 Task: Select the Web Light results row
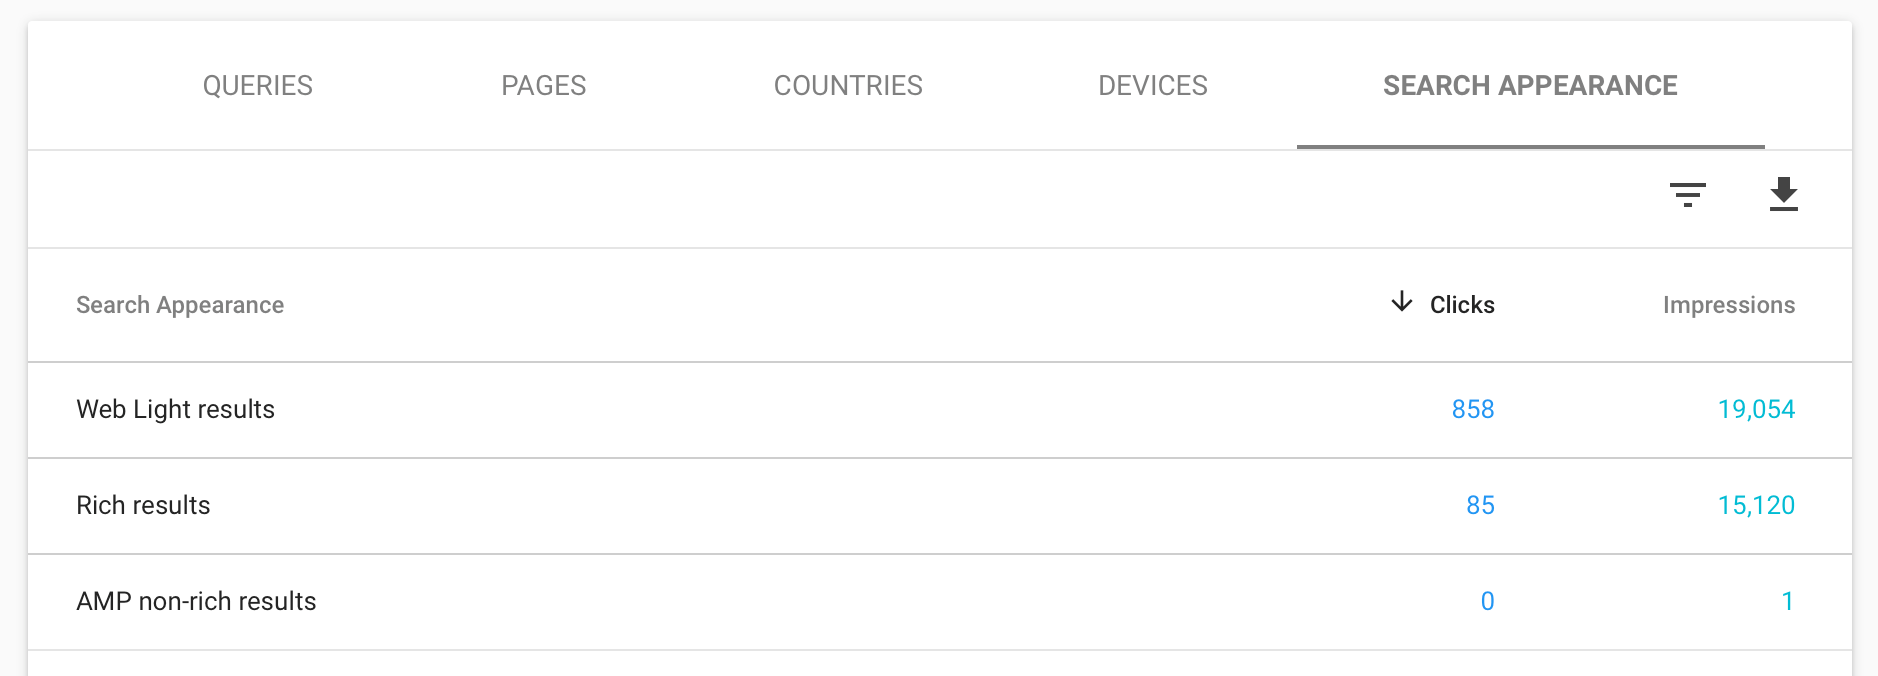(x=176, y=409)
